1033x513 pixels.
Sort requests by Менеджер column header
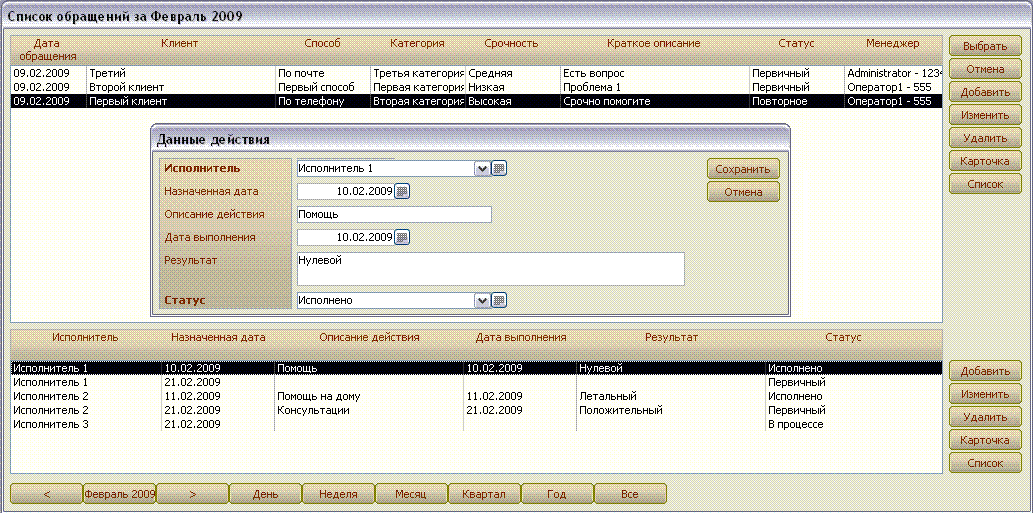point(893,43)
